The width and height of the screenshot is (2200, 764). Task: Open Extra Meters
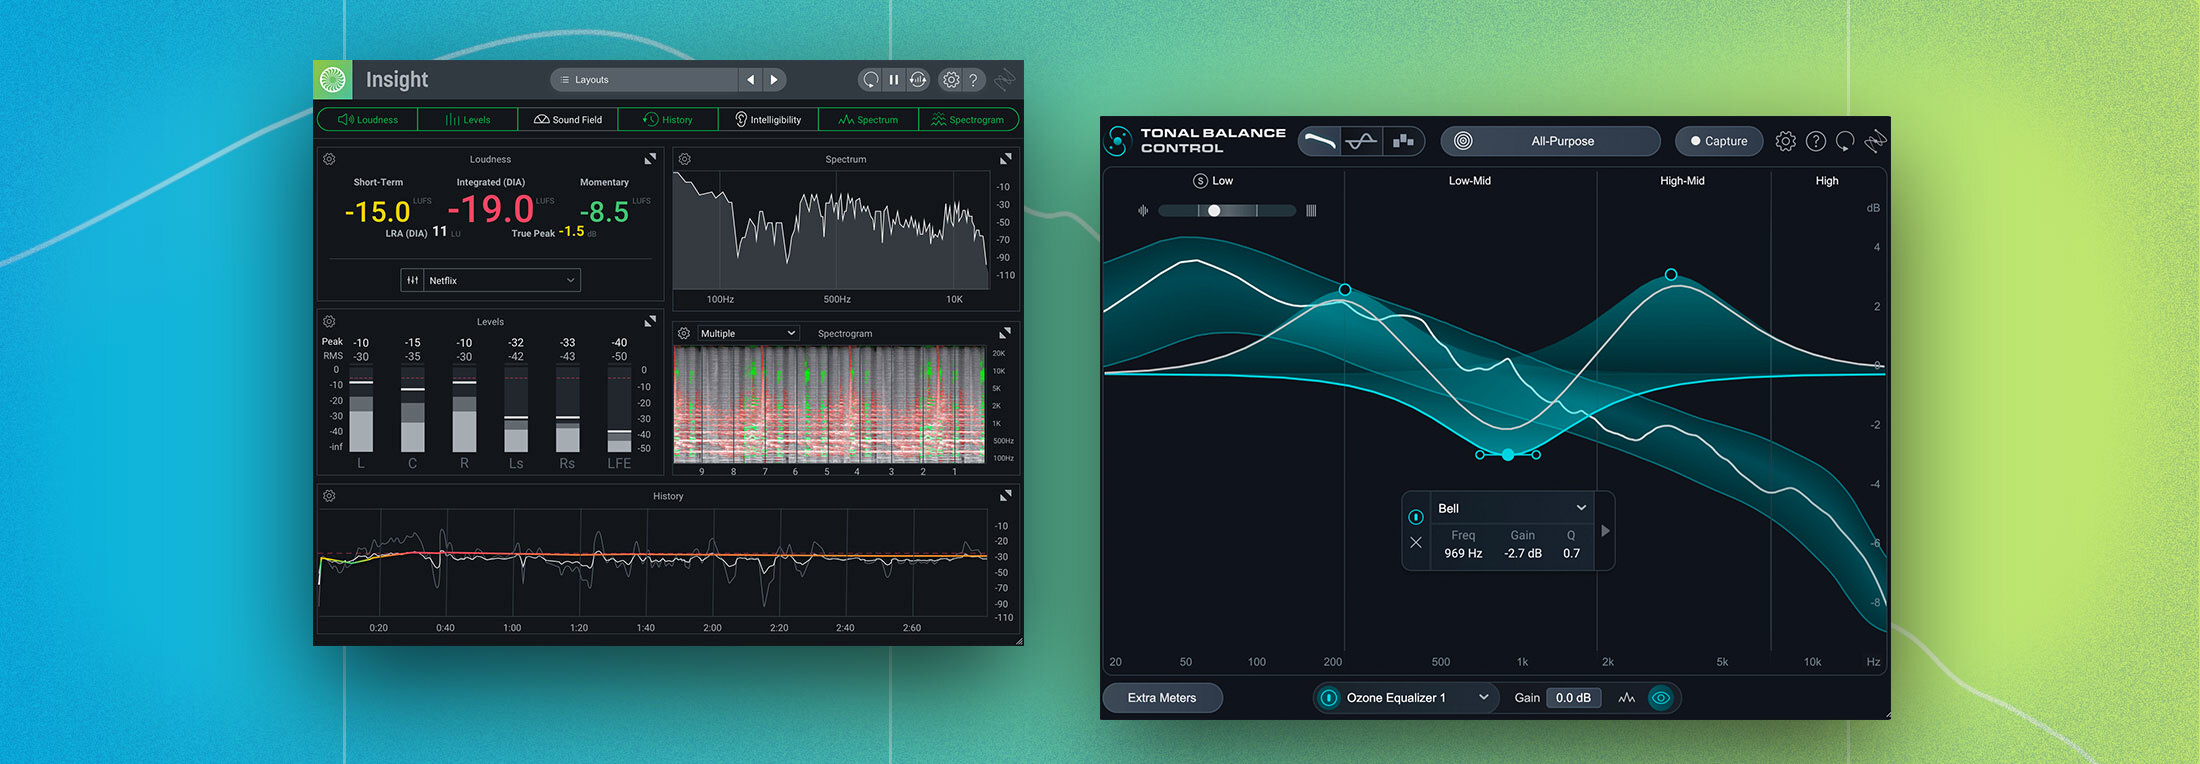point(1162,698)
